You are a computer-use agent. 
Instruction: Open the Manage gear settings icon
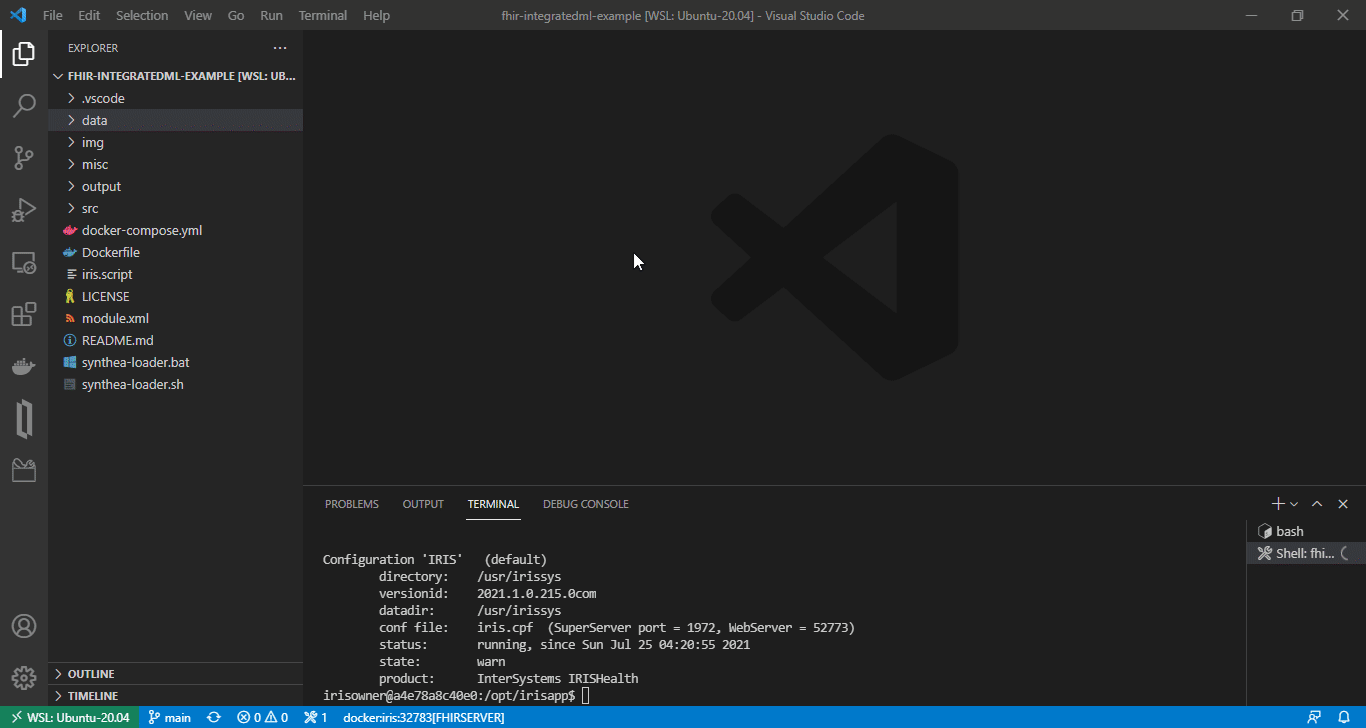point(24,677)
